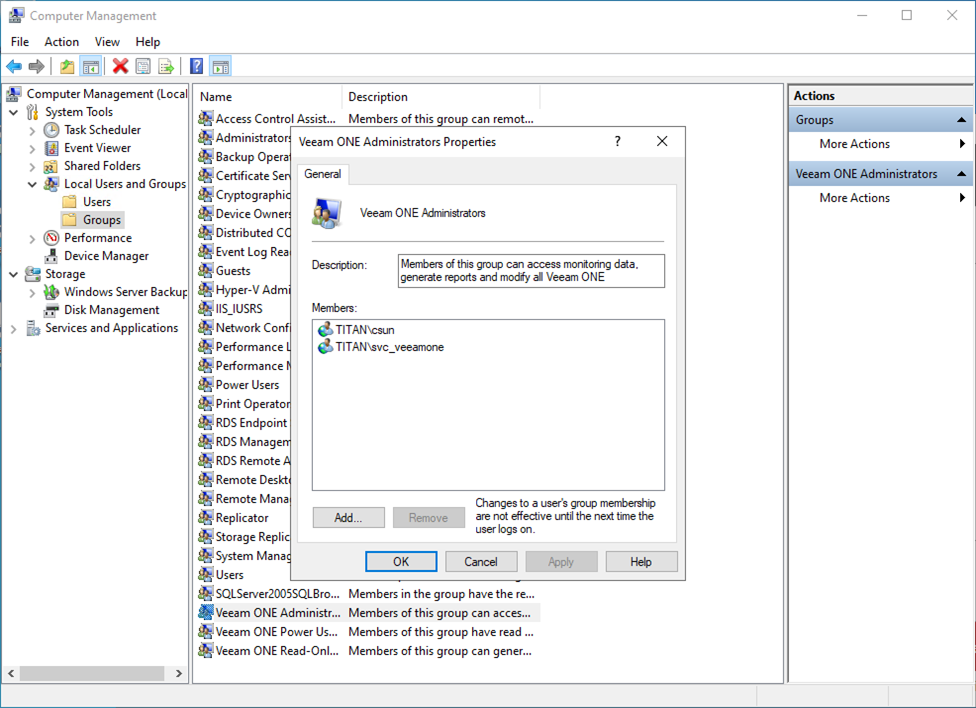Select Computer Management (Local) root node
The image size is (976, 708).
point(97,93)
